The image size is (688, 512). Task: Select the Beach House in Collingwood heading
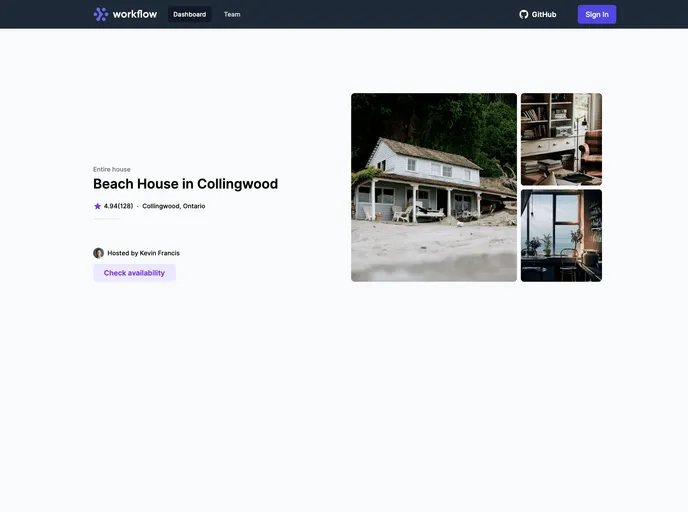point(185,184)
